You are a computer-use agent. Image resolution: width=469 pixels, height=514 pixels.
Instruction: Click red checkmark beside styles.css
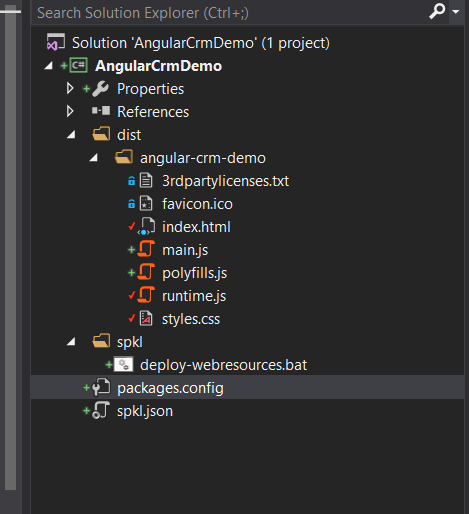tap(132, 318)
